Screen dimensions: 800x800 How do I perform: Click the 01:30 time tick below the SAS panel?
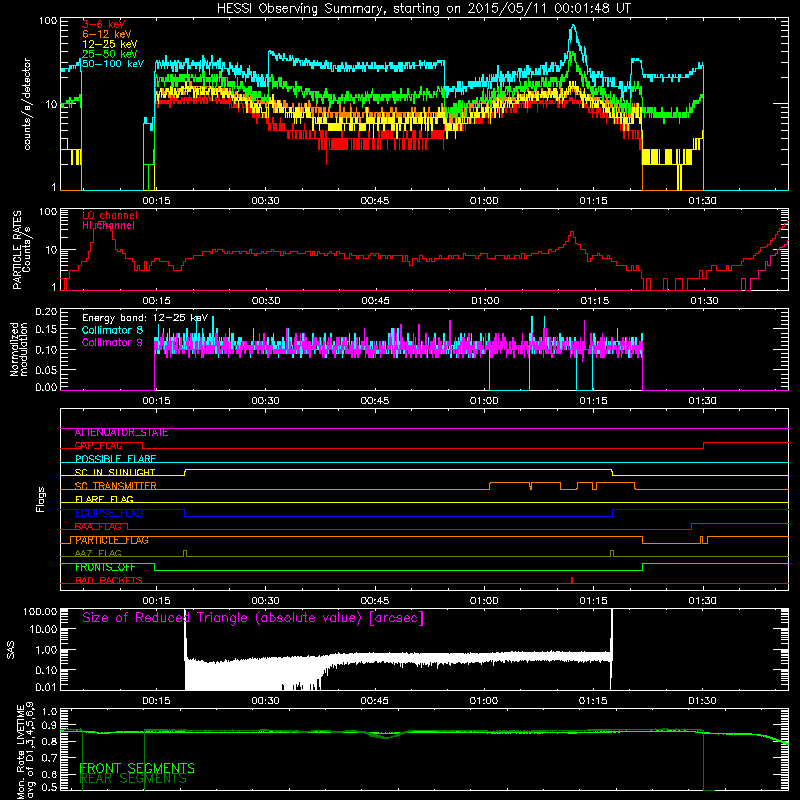pos(702,701)
